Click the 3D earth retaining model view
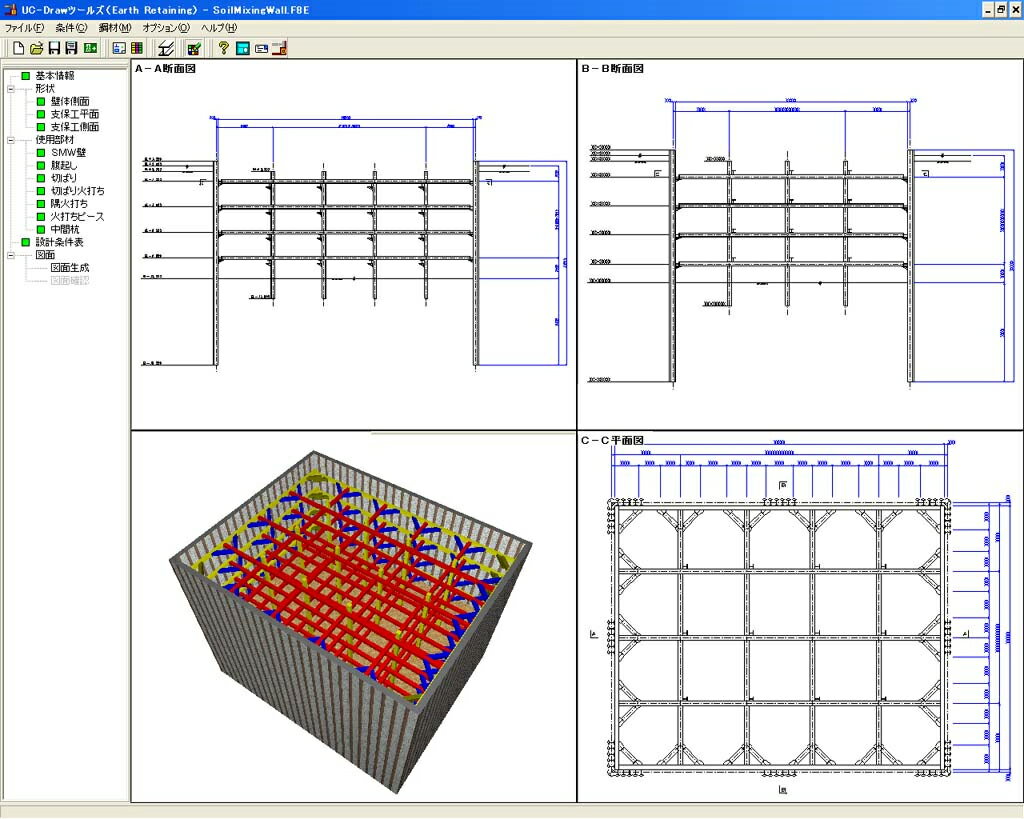 click(x=350, y=620)
